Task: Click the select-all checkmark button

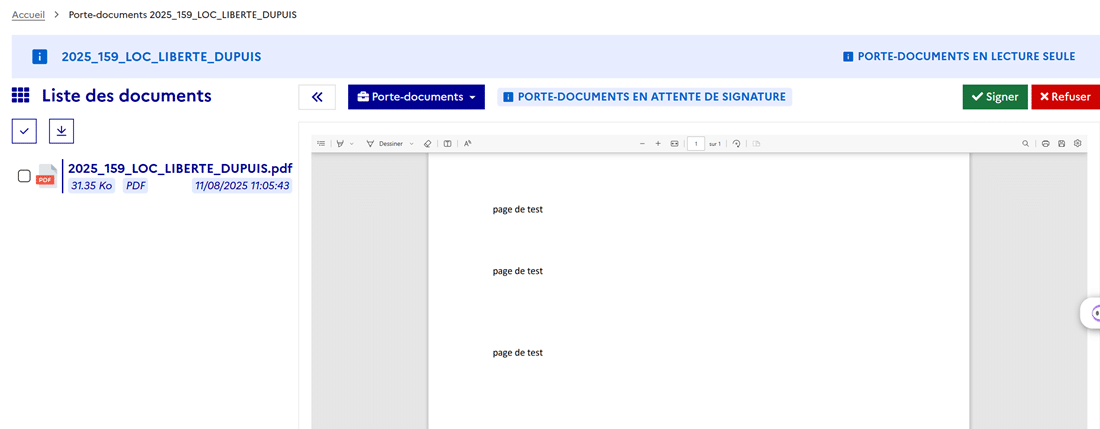Action: (x=24, y=131)
